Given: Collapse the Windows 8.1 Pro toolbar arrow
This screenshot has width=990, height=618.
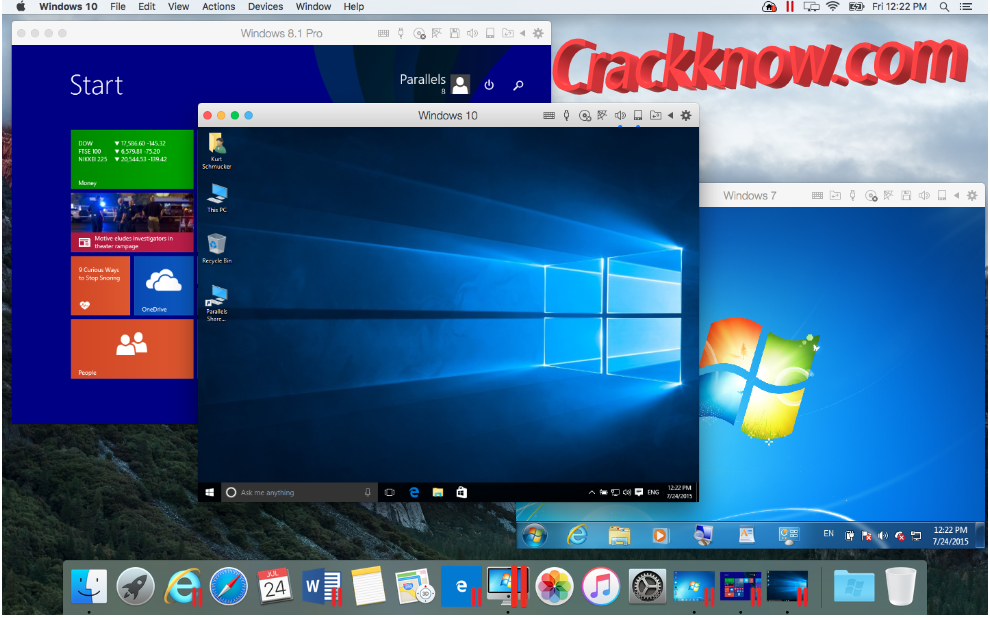Looking at the screenshot, I should (523, 33).
